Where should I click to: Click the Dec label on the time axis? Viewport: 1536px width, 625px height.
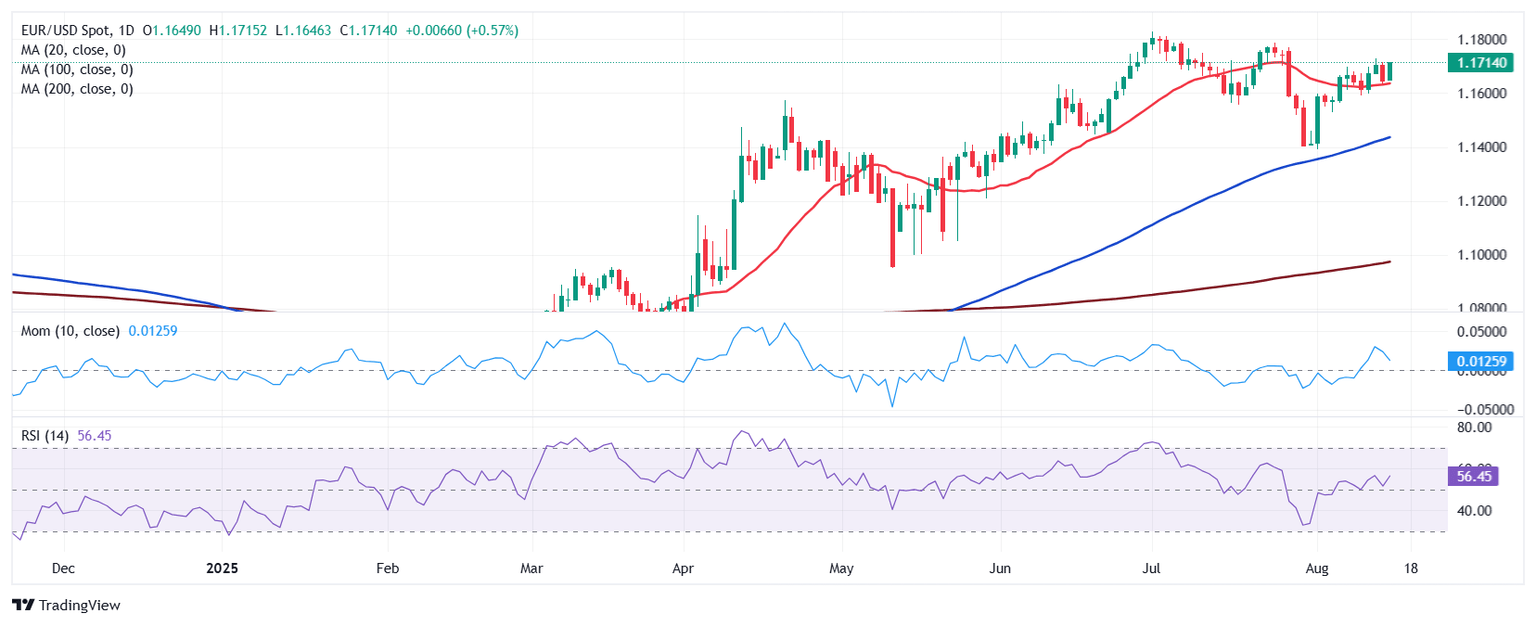coord(63,567)
